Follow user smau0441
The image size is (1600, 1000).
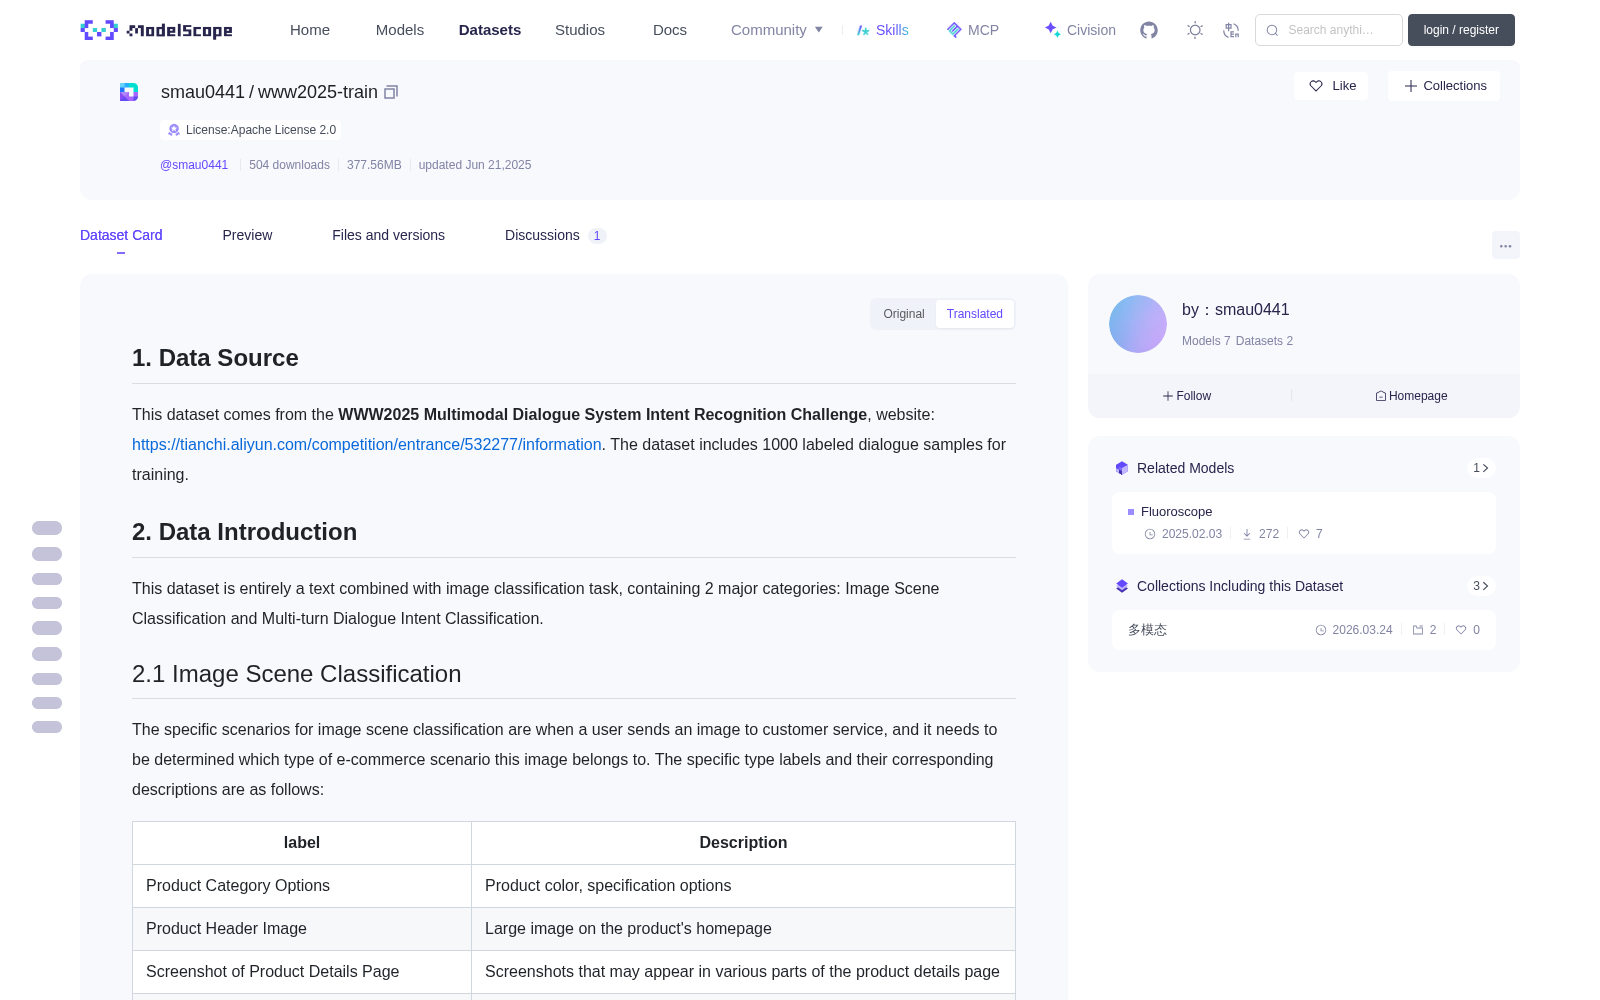click(1187, 396)
